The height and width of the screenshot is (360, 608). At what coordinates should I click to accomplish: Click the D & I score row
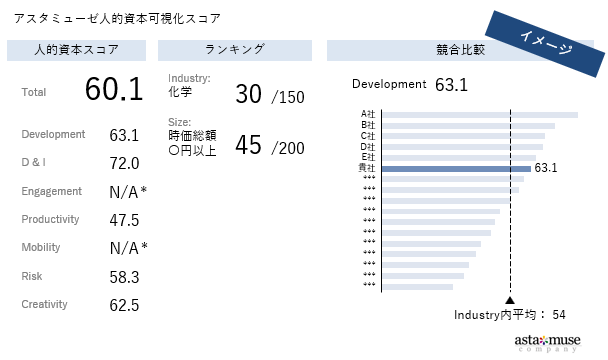tap(80, 163)
